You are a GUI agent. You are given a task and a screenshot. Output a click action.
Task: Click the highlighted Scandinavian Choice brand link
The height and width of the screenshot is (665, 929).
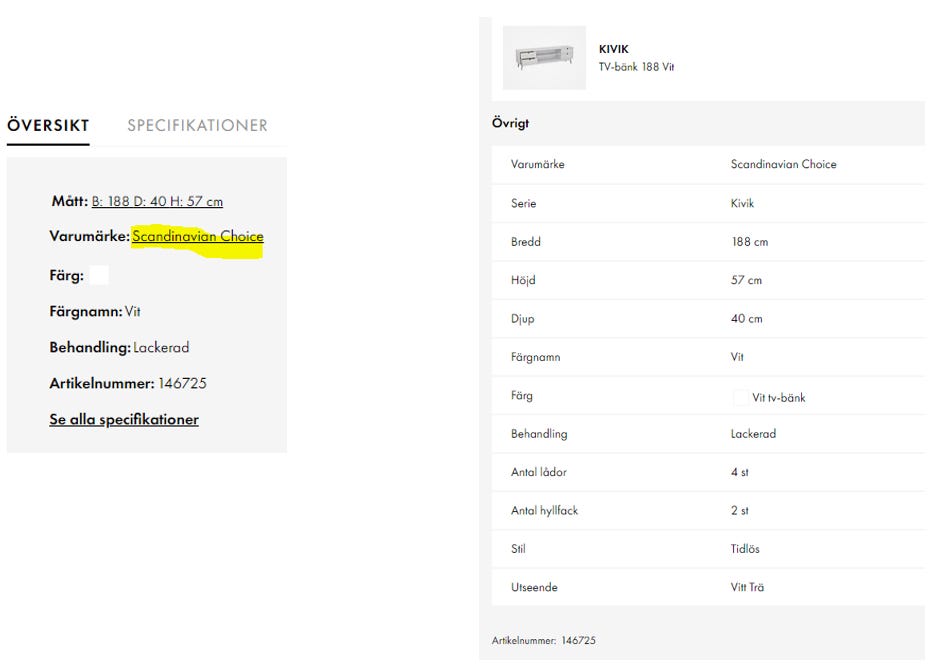pyautogui.click(x=197, y=237)
